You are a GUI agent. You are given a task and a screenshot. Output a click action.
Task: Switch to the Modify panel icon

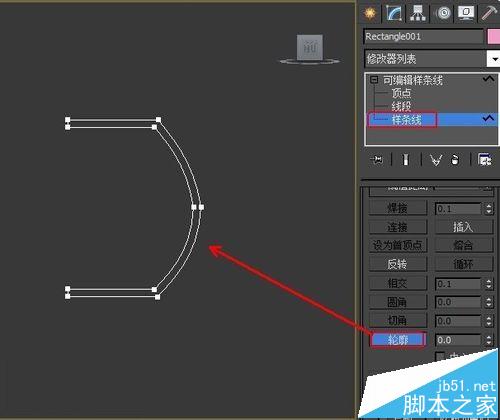click(394, 14)
